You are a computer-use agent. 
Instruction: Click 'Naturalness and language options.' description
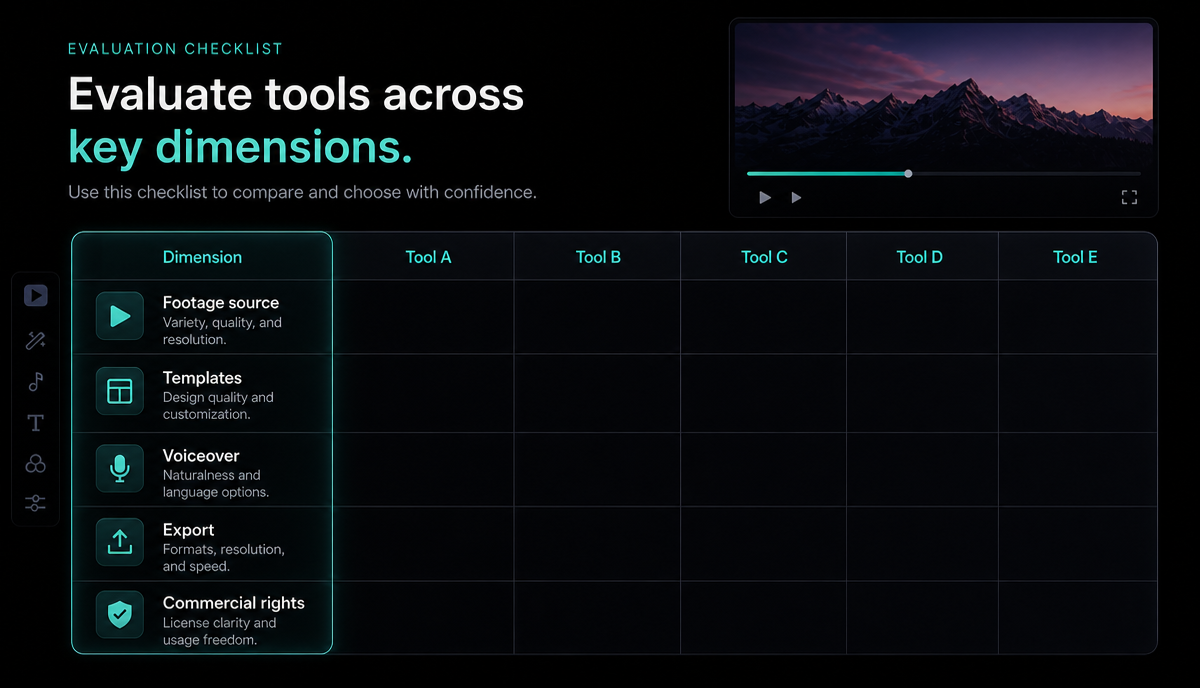pyautogui.click(x=216, y=484)
